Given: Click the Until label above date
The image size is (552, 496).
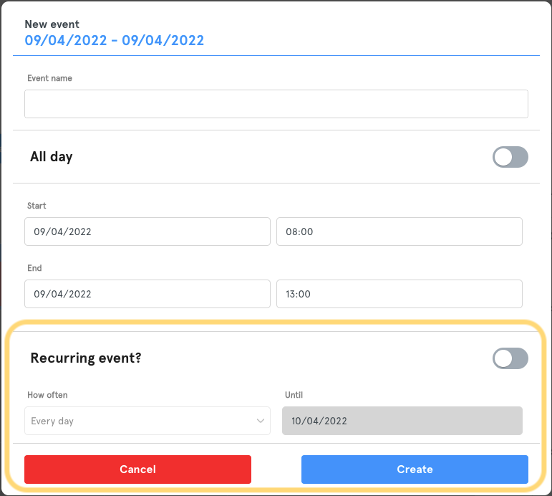Looking at the screenshot, I should pyautogui.click(x=294, y=395).
